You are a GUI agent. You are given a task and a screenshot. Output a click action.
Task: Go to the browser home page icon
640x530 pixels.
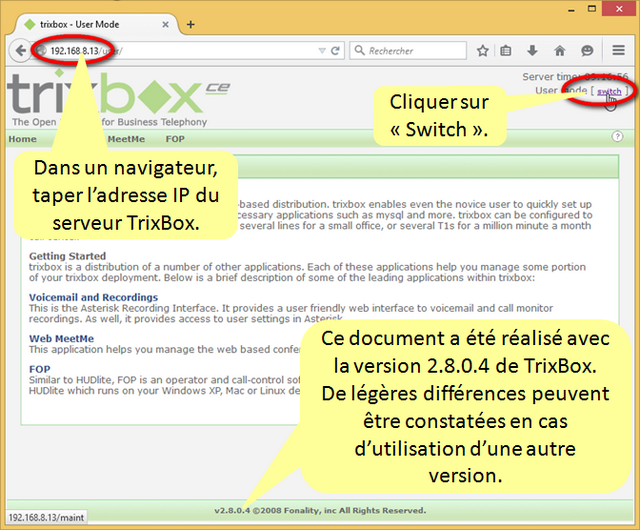click(560, 51)
